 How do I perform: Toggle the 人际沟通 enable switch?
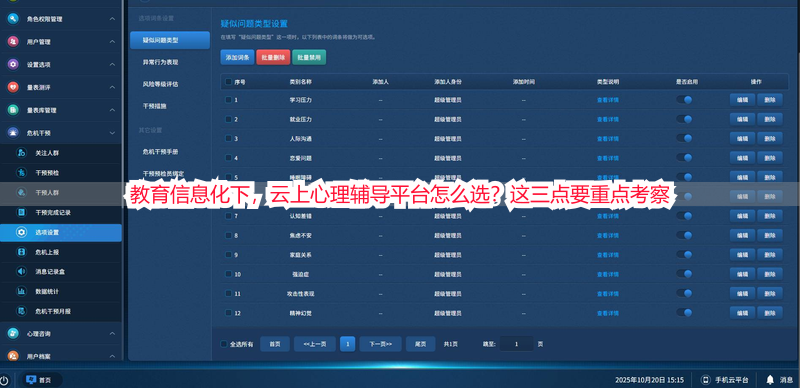pos(684,138)
